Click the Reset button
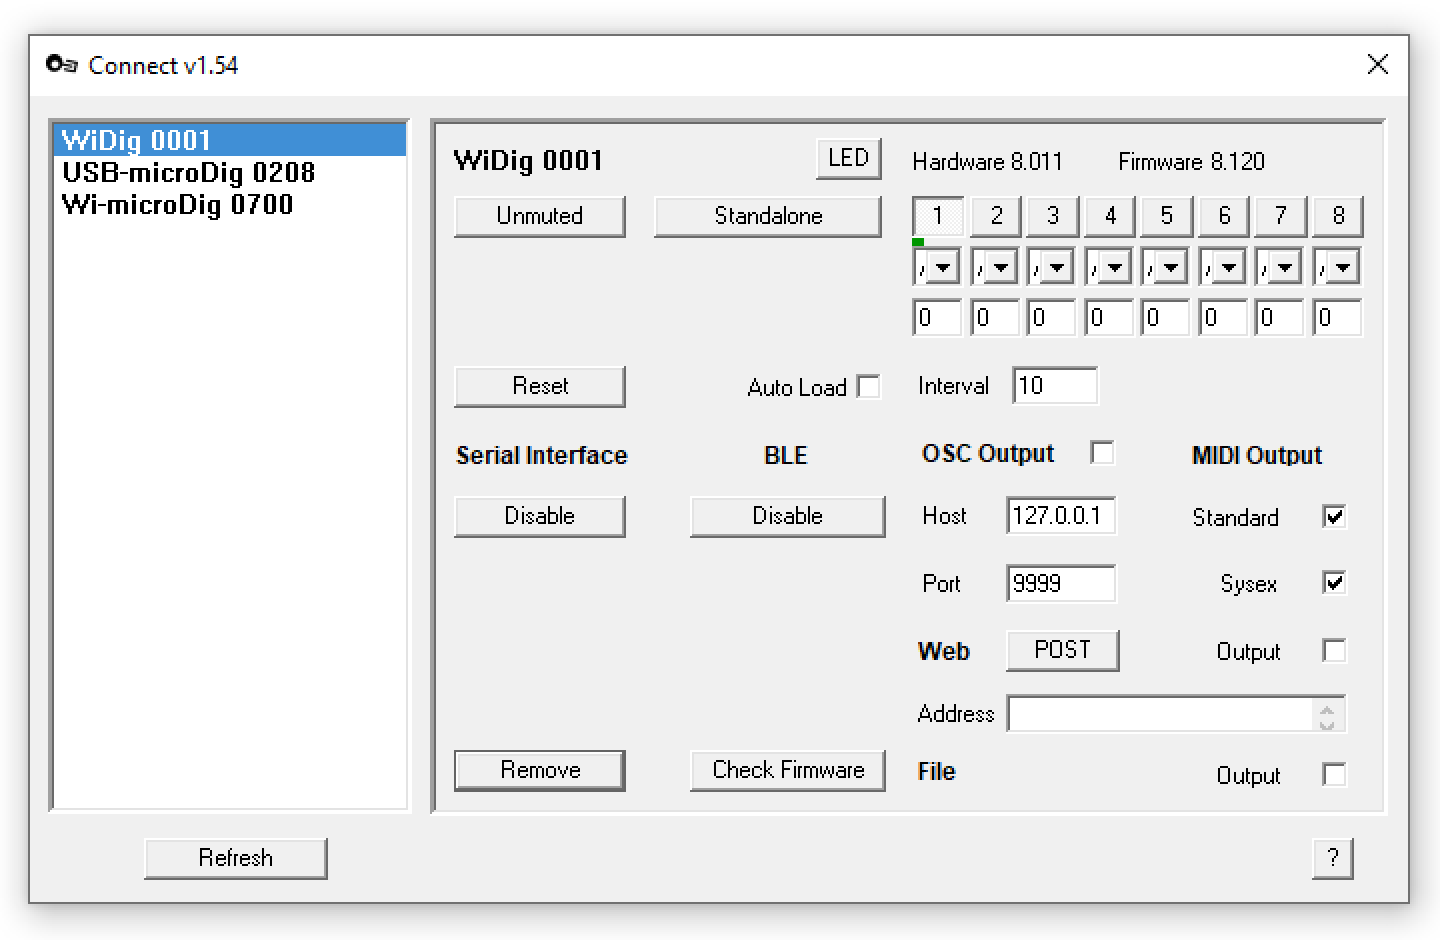1440x940 pixels. [x=540, y=386]
